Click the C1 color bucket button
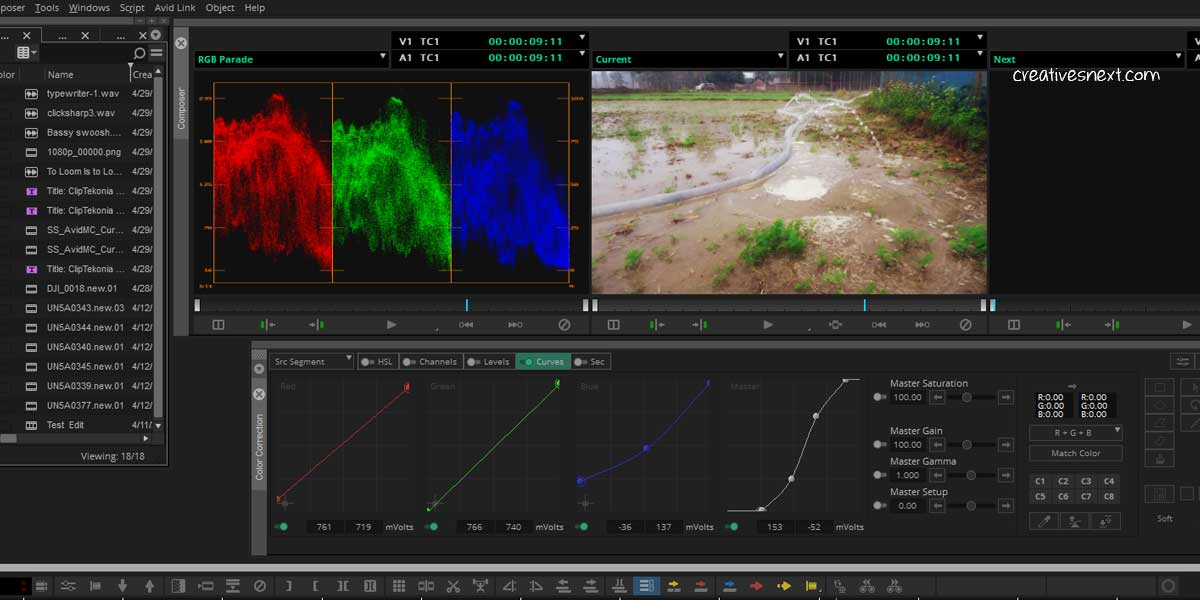 pyautogui.click(x=1040, y=481)
